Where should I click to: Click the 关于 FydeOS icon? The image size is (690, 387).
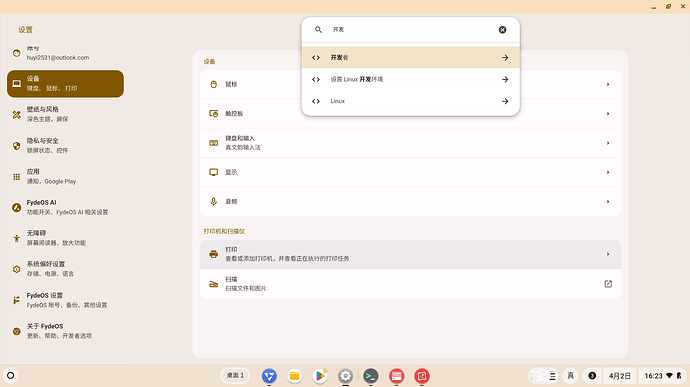click(x=17, y=331)
